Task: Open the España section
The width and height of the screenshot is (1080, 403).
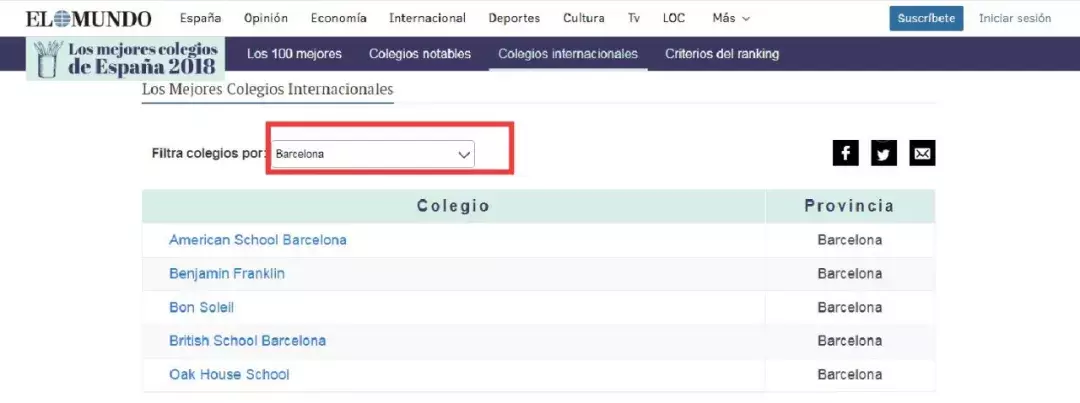Action: tap(200, 19)
